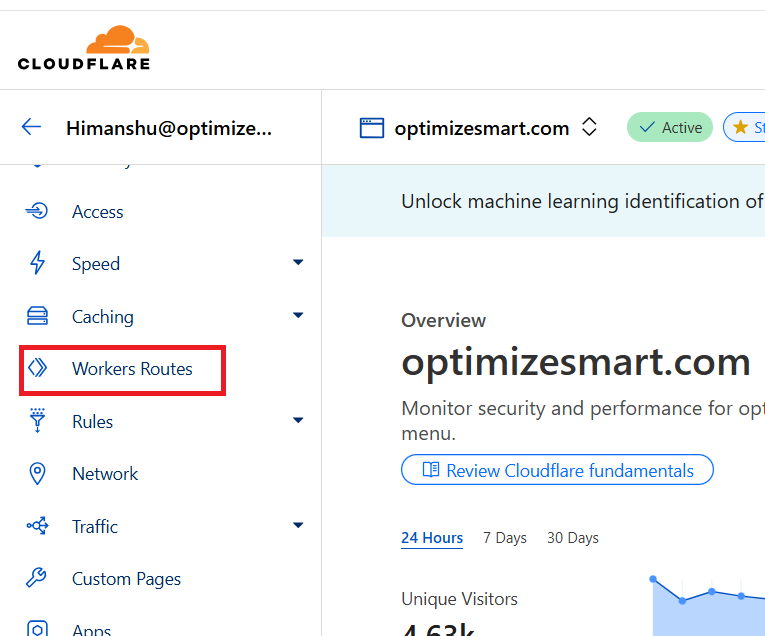Click the Caching drive icon
765x636 pixels.
[x=37, y=317]
